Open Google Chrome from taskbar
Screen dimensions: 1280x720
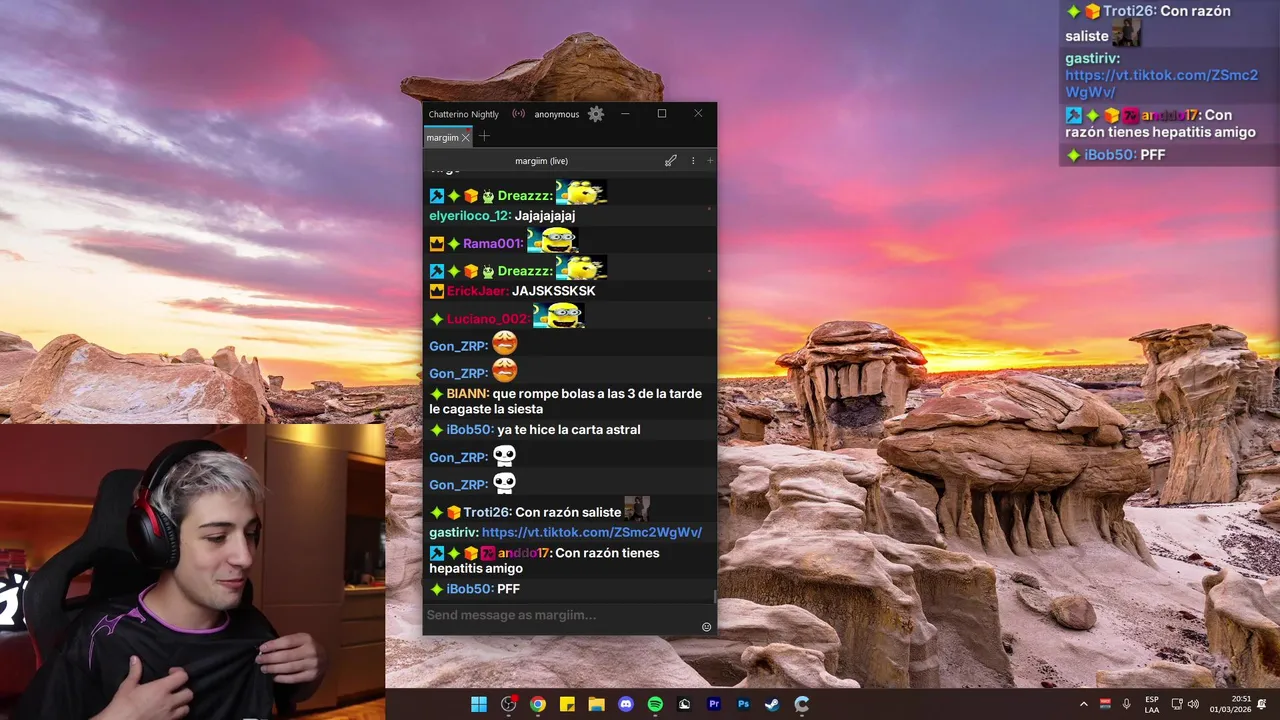pyautogui.click(x=538, y=704)
